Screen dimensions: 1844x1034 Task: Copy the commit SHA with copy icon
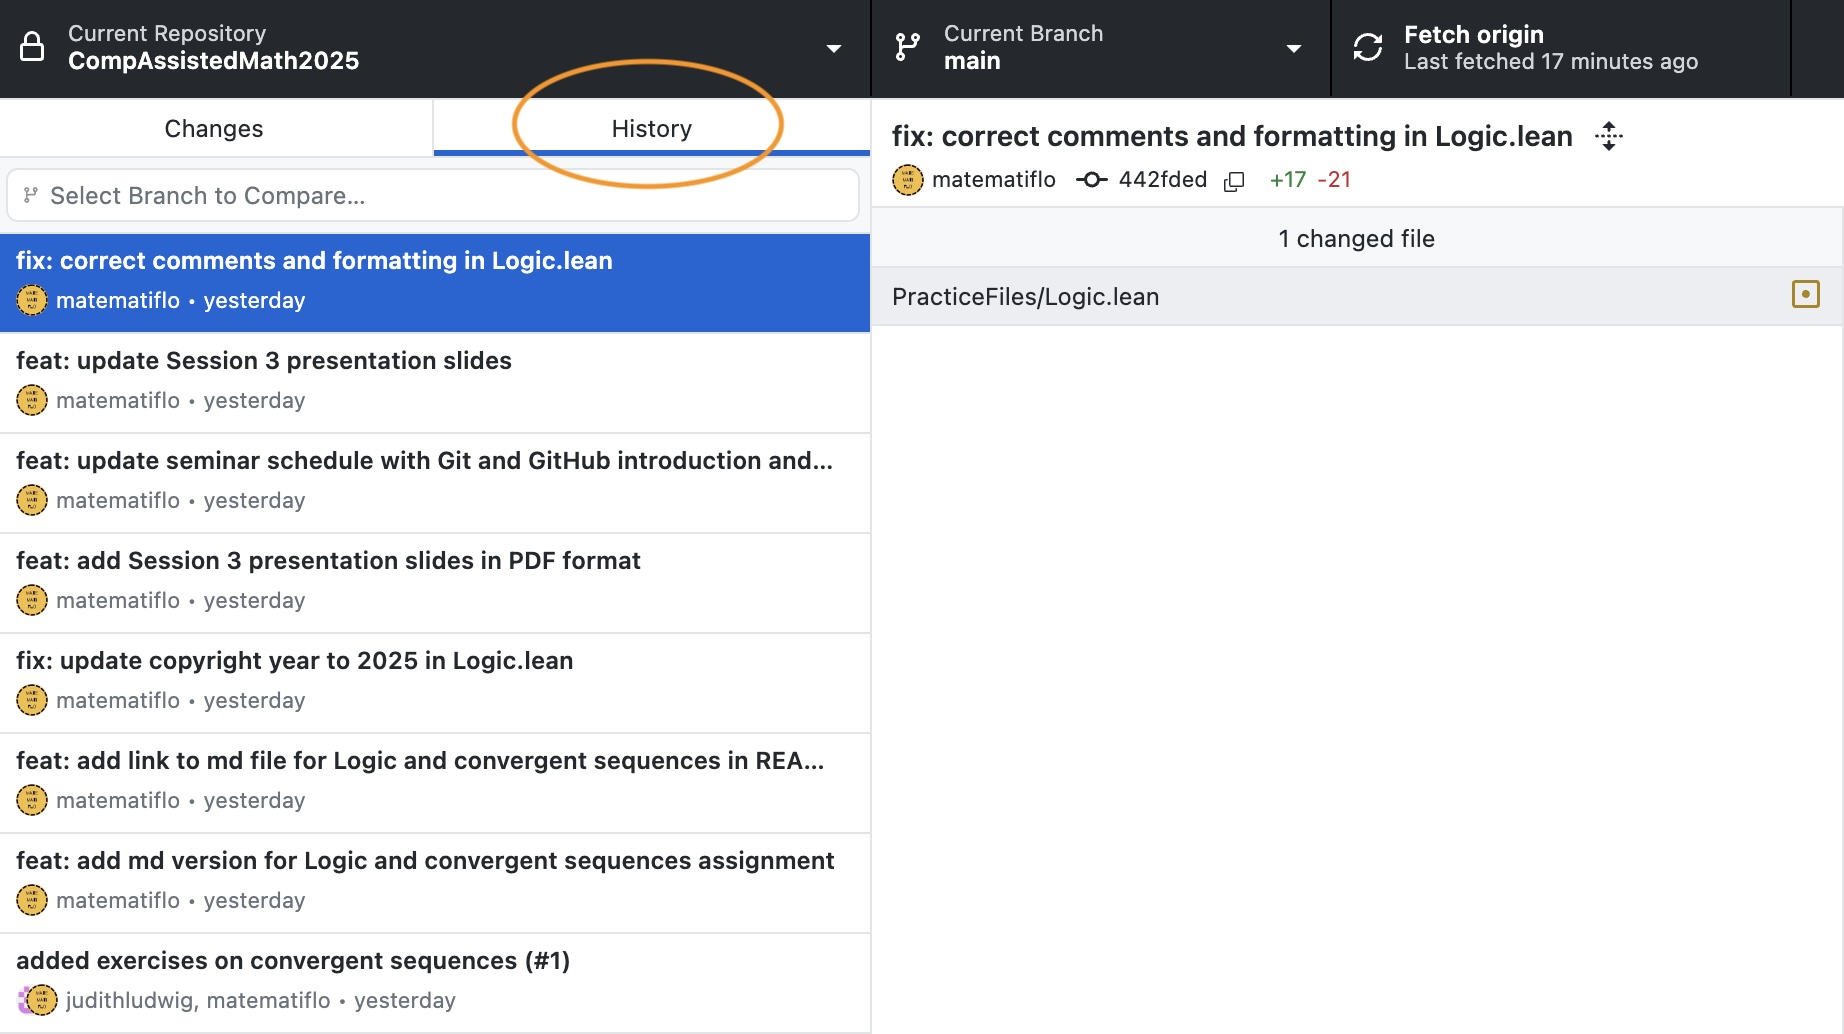pos(1234,181)
